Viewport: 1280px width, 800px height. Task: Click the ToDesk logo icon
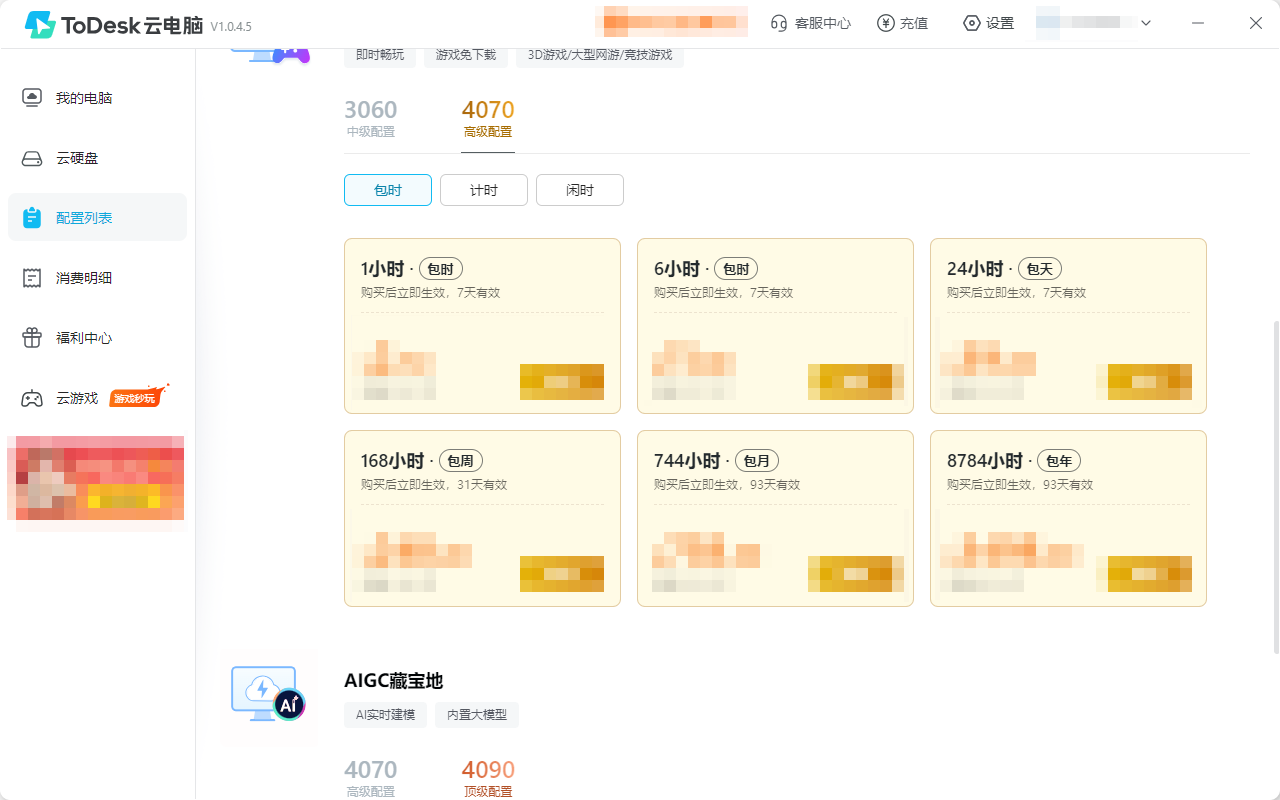tap(40, 24)
